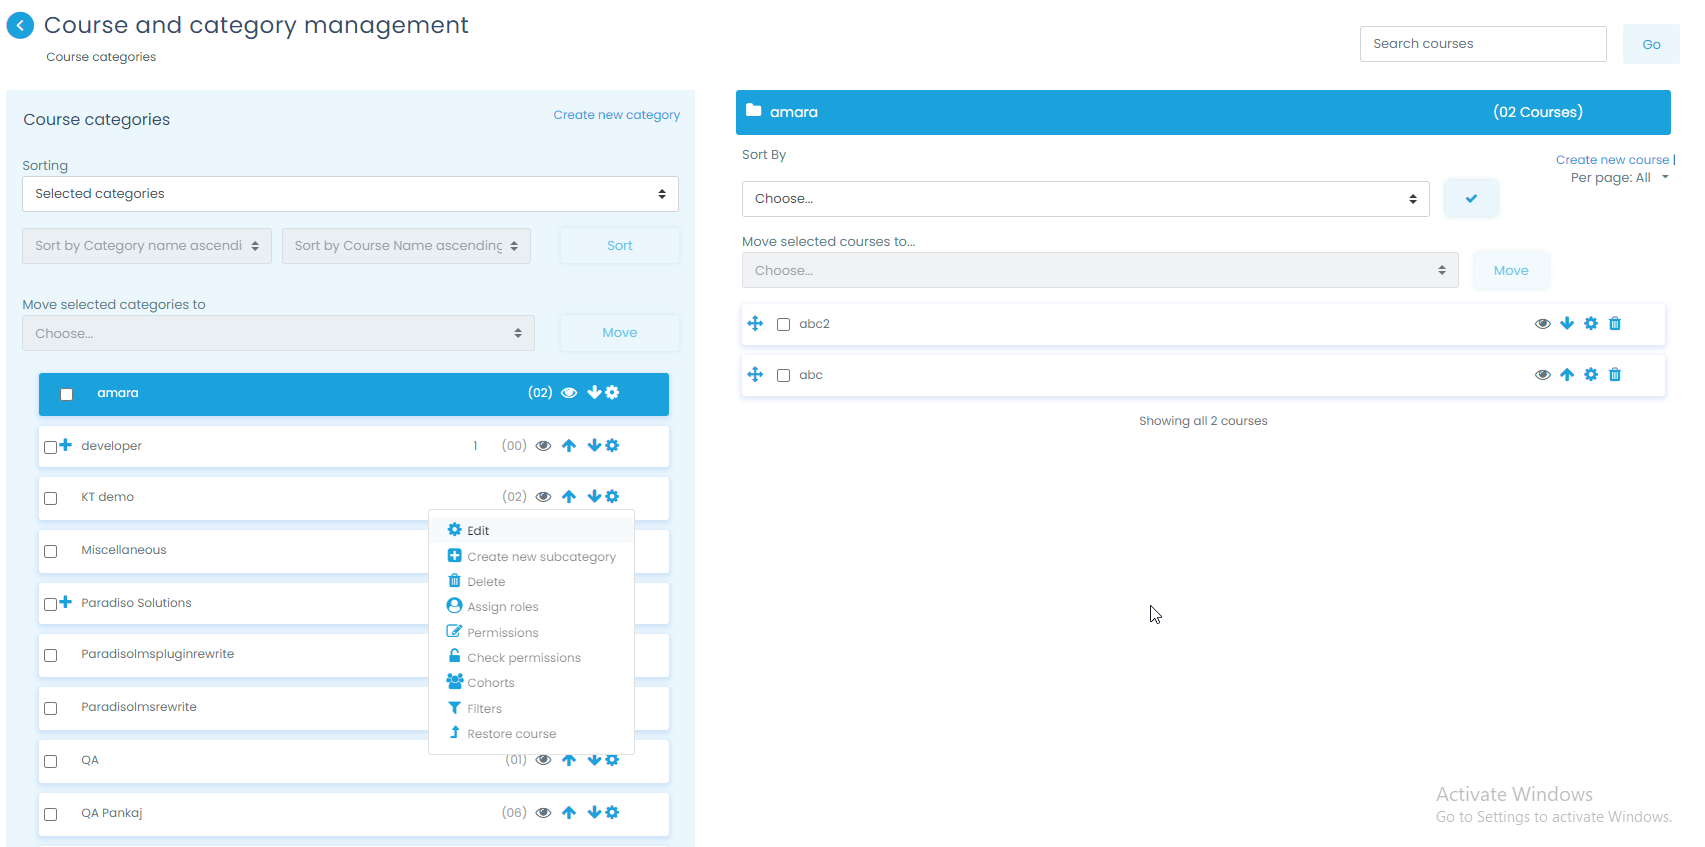Click the checkmark sort confirm button

pyautogui.click(x=1471, y=199)
